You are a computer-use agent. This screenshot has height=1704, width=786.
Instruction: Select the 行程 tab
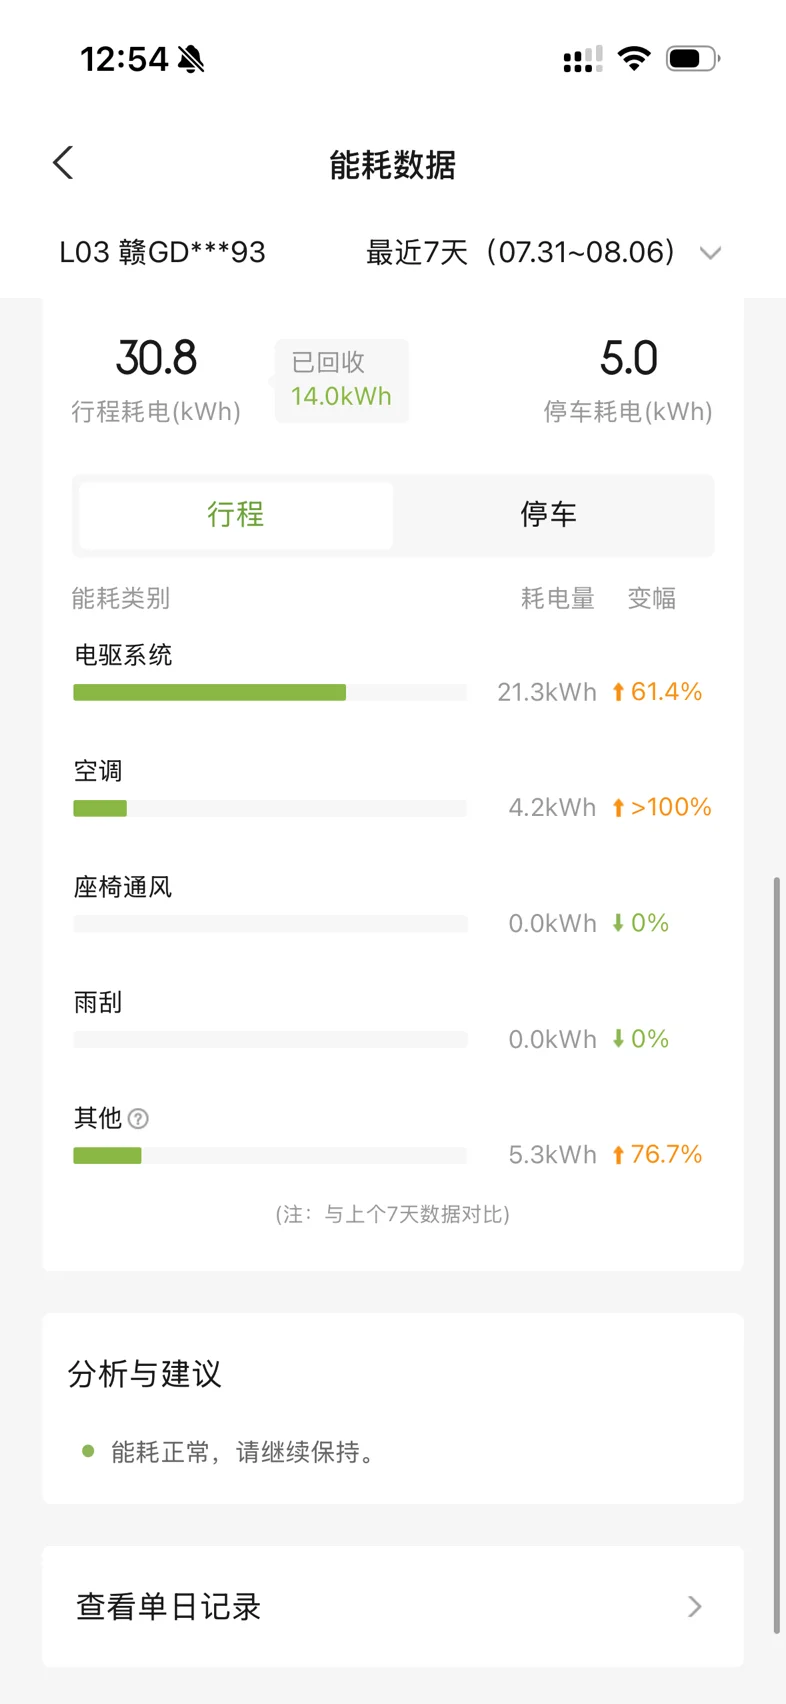click(236, 515)
